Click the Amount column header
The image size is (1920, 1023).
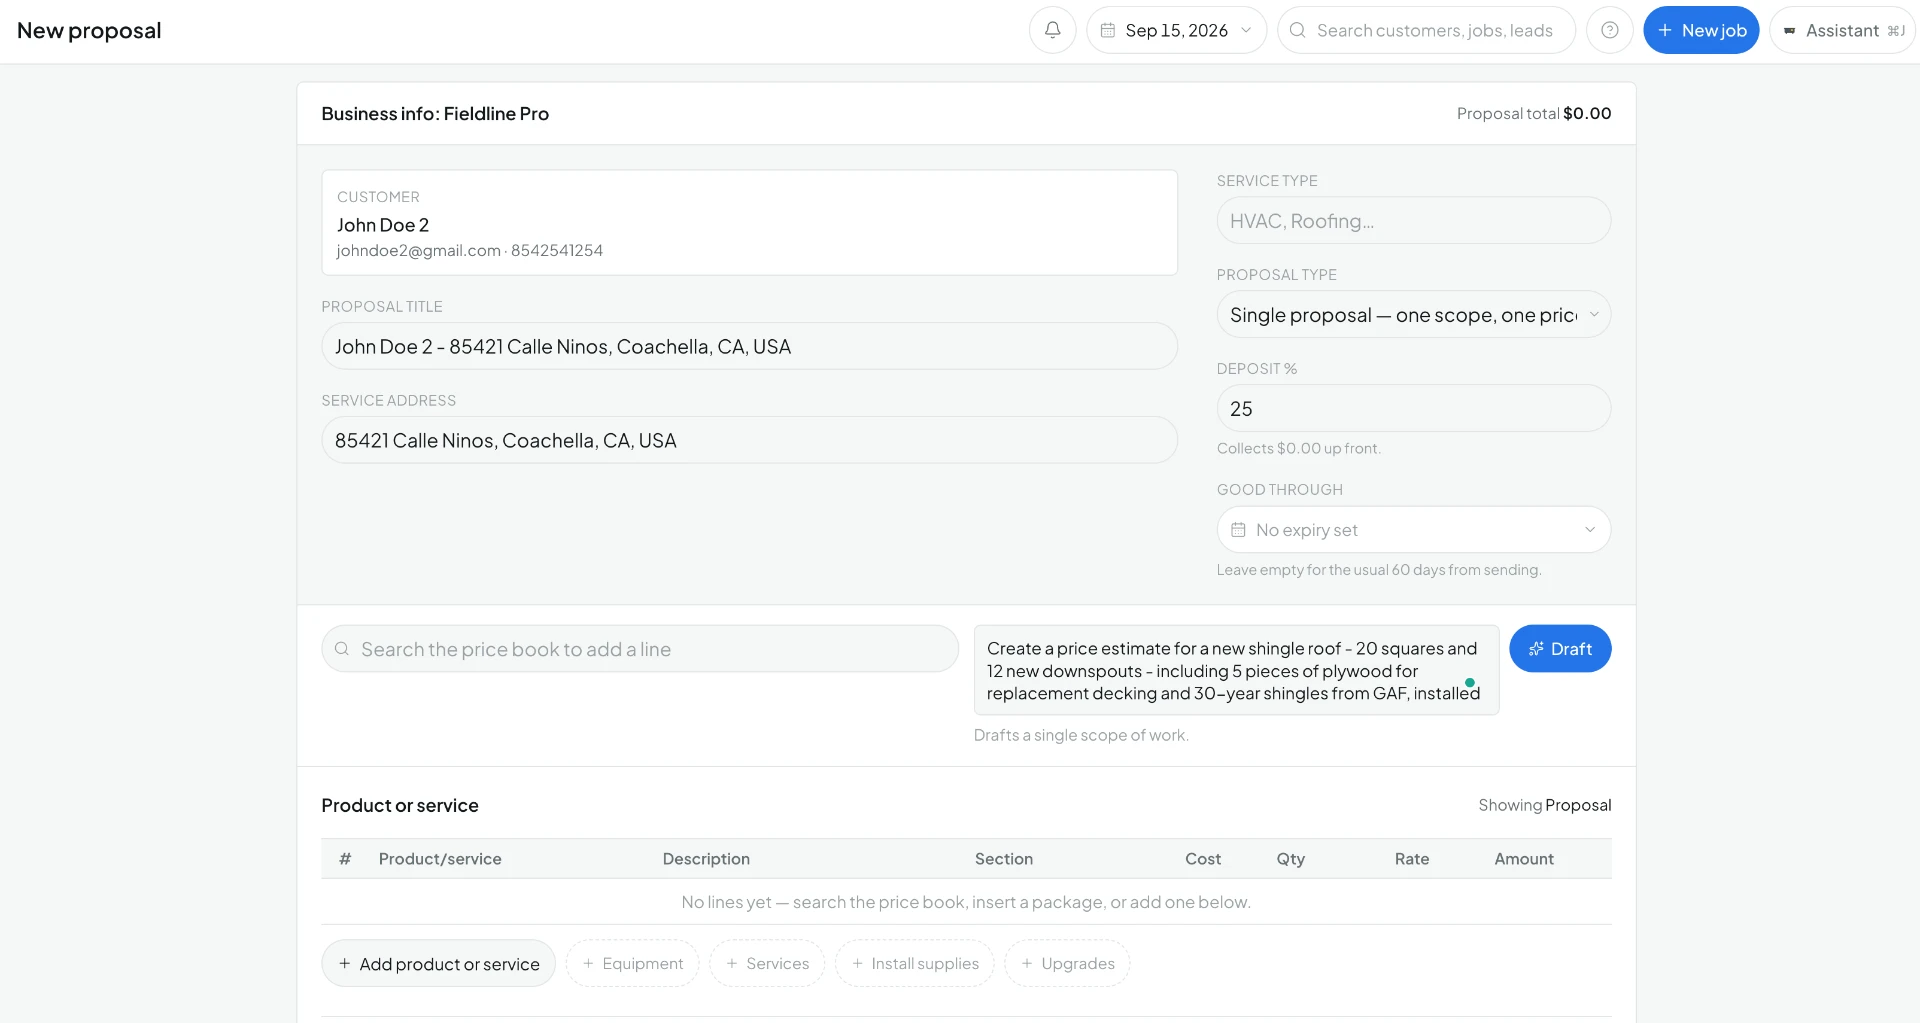pos(1524,859)
